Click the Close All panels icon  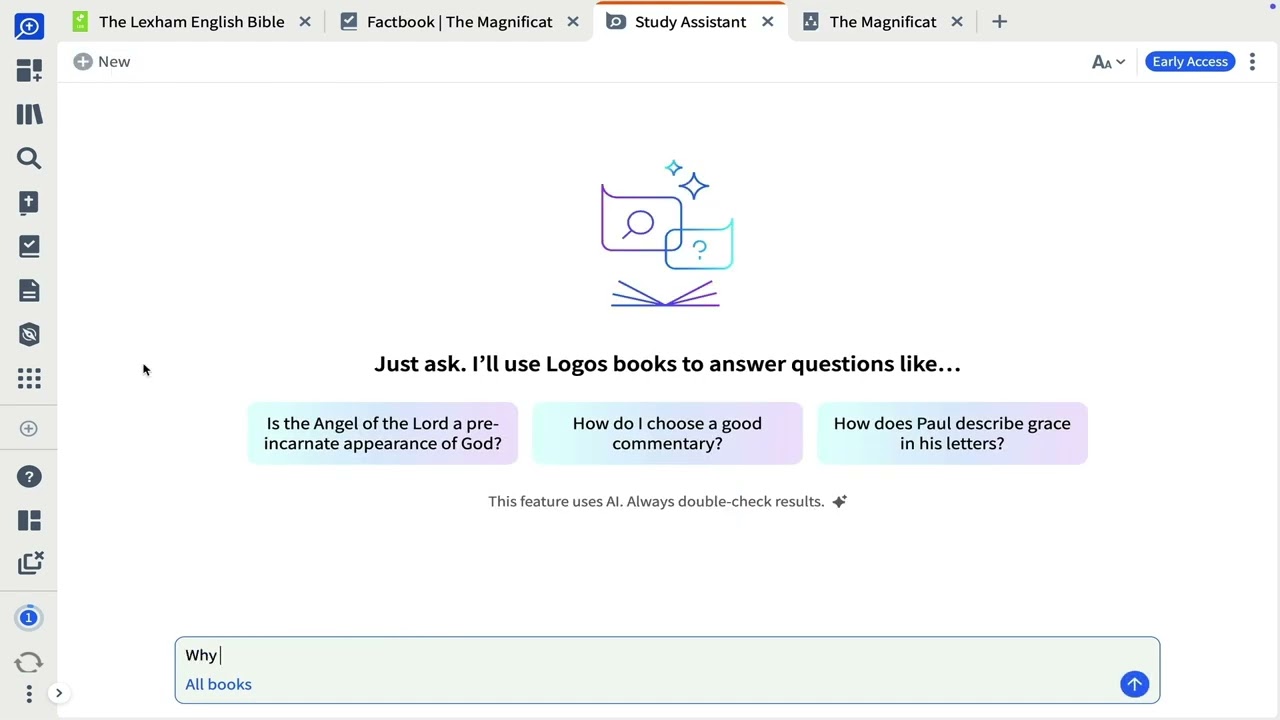coord(30,563)
